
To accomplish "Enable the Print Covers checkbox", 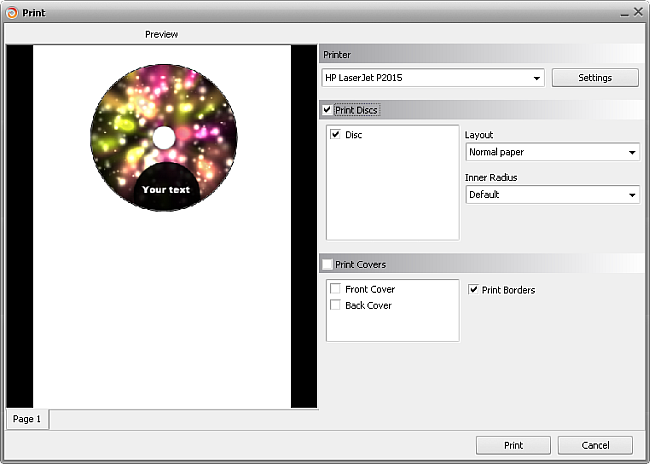I will pos(327,264).
